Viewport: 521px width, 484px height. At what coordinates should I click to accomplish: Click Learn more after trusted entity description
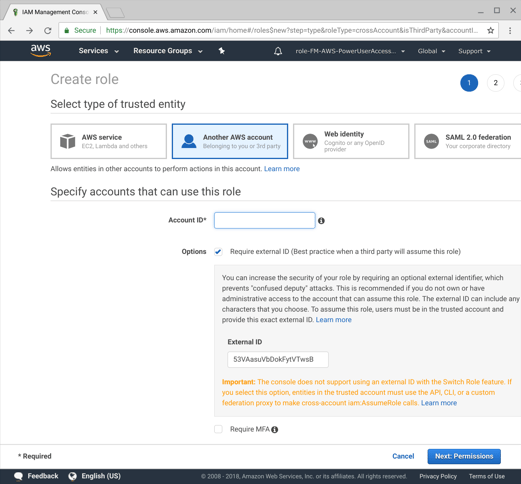tap(282, 169)
